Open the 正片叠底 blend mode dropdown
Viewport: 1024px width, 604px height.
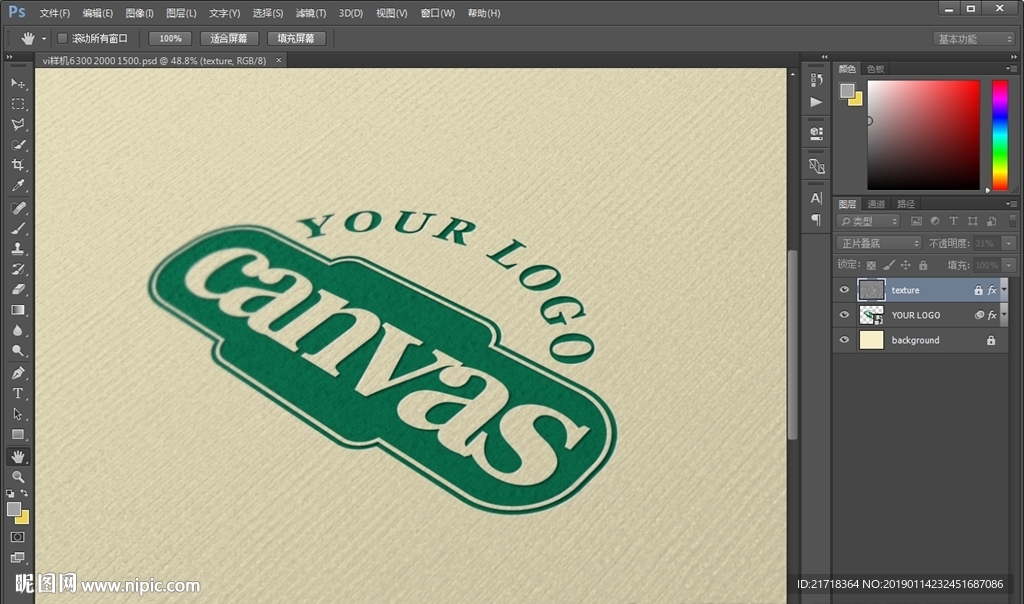879,243
